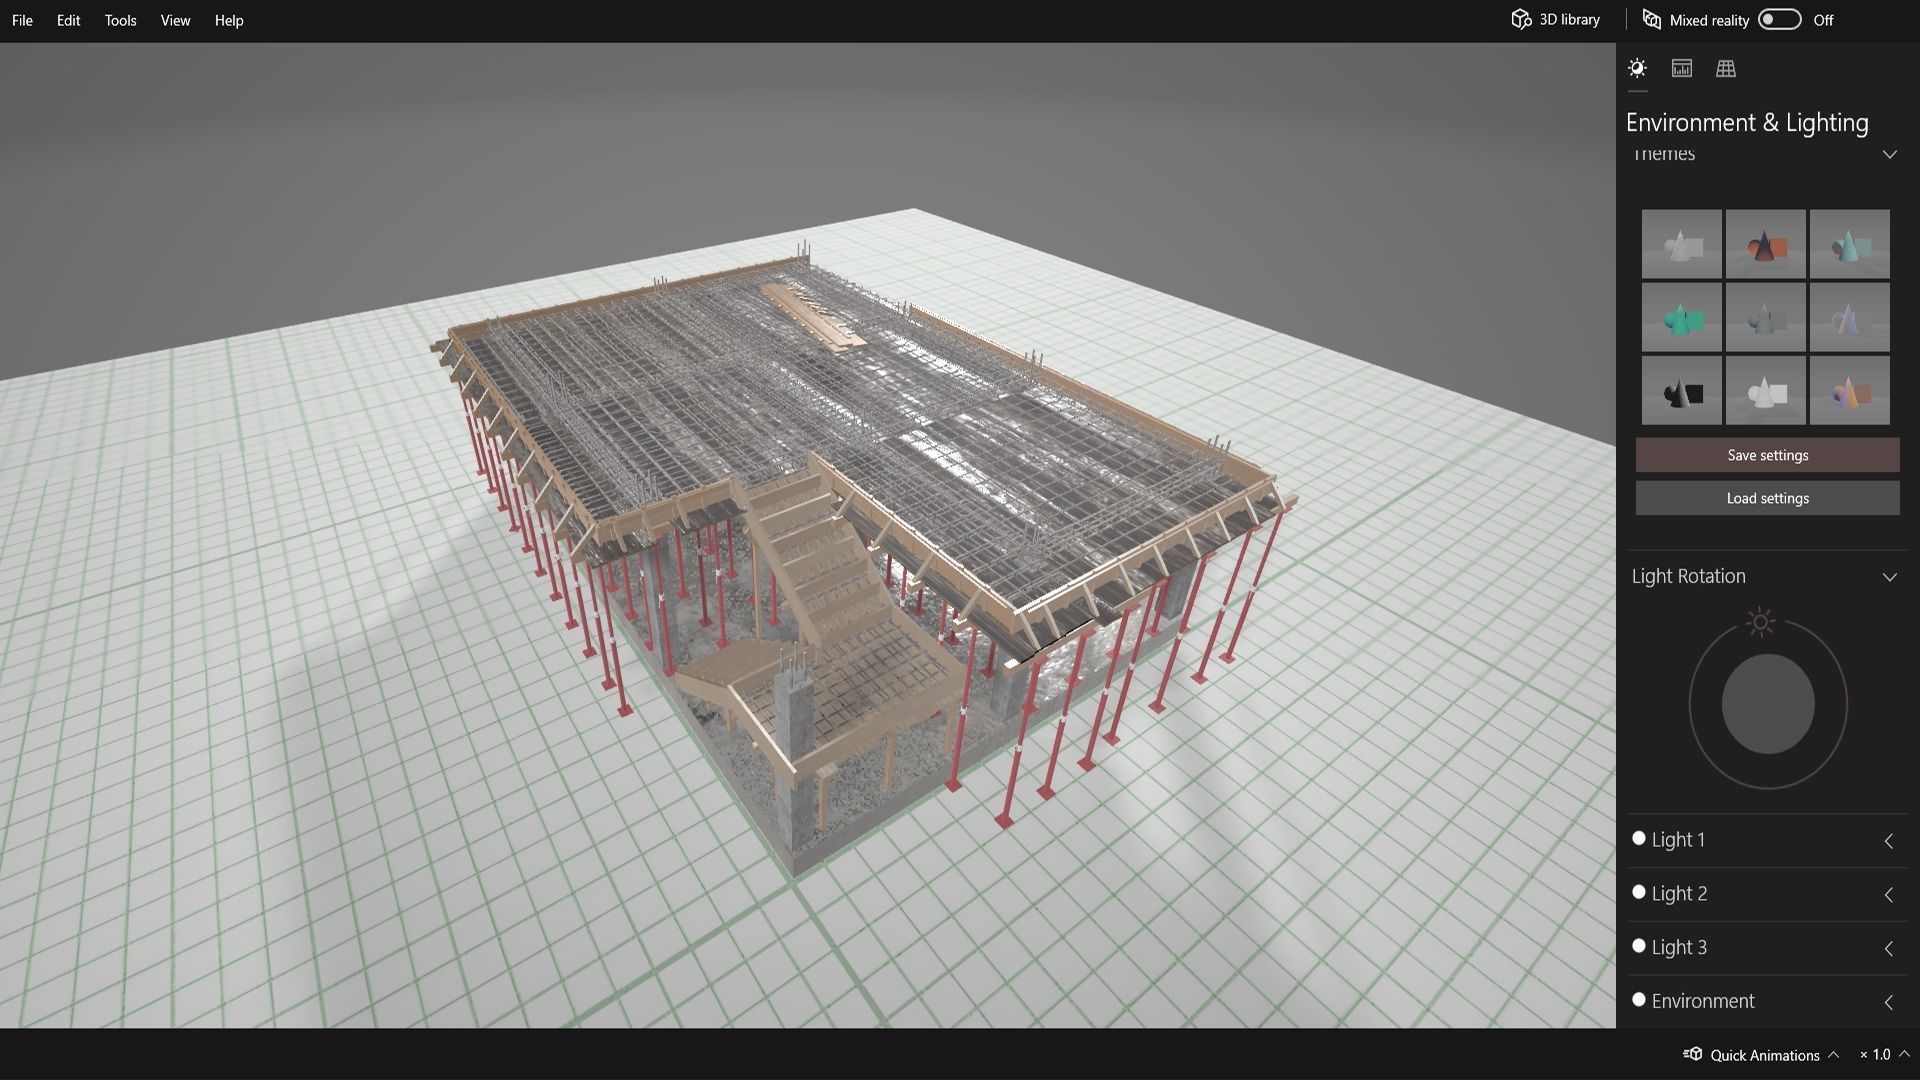
Task: Open the 3D library
Action: click(x=1555, y=20)
